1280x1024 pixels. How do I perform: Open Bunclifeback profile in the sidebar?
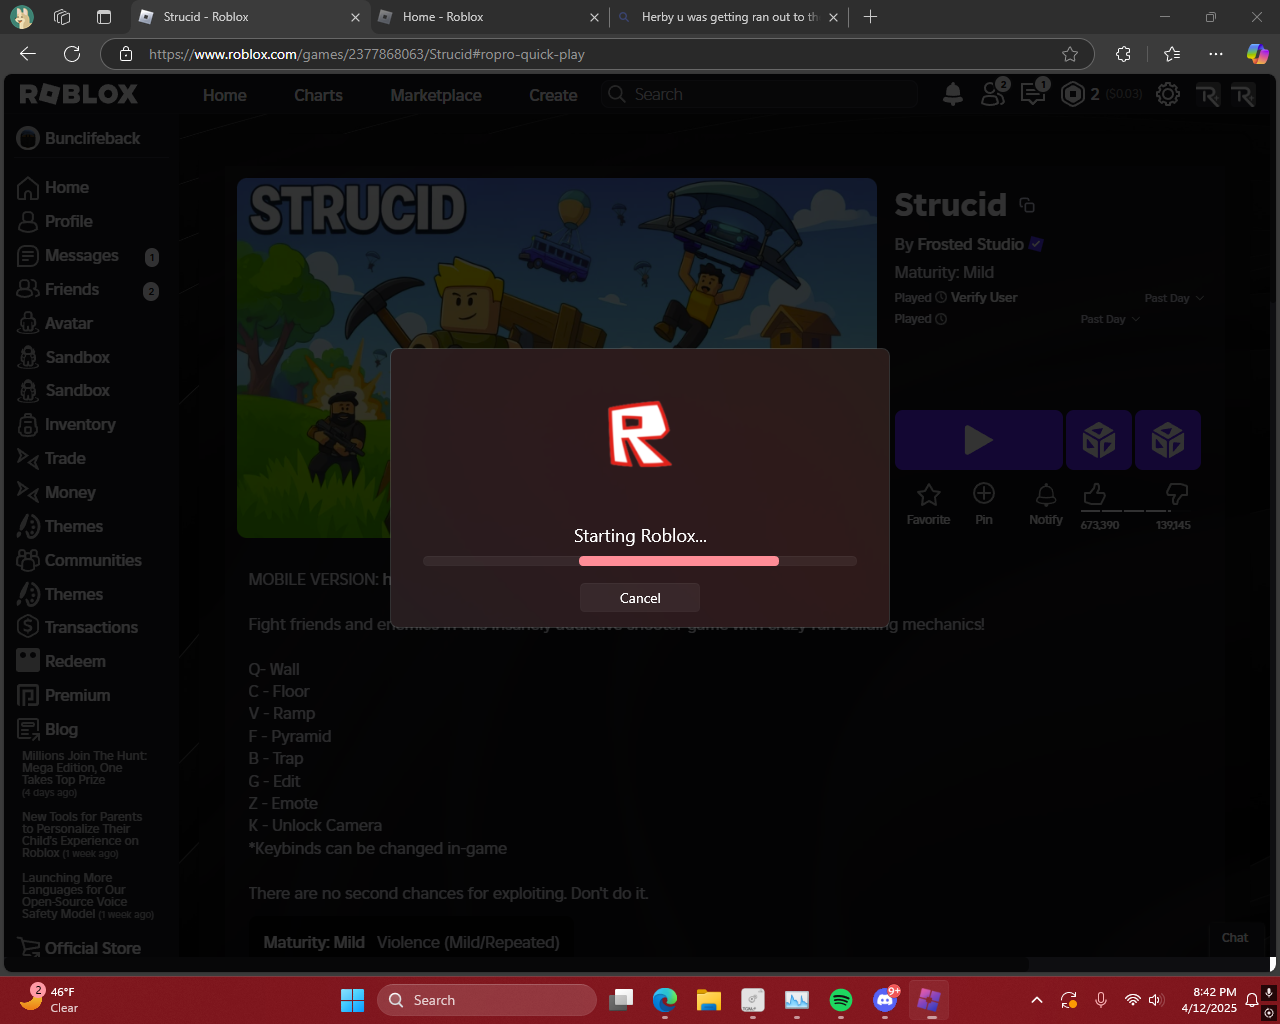point(79,139)
